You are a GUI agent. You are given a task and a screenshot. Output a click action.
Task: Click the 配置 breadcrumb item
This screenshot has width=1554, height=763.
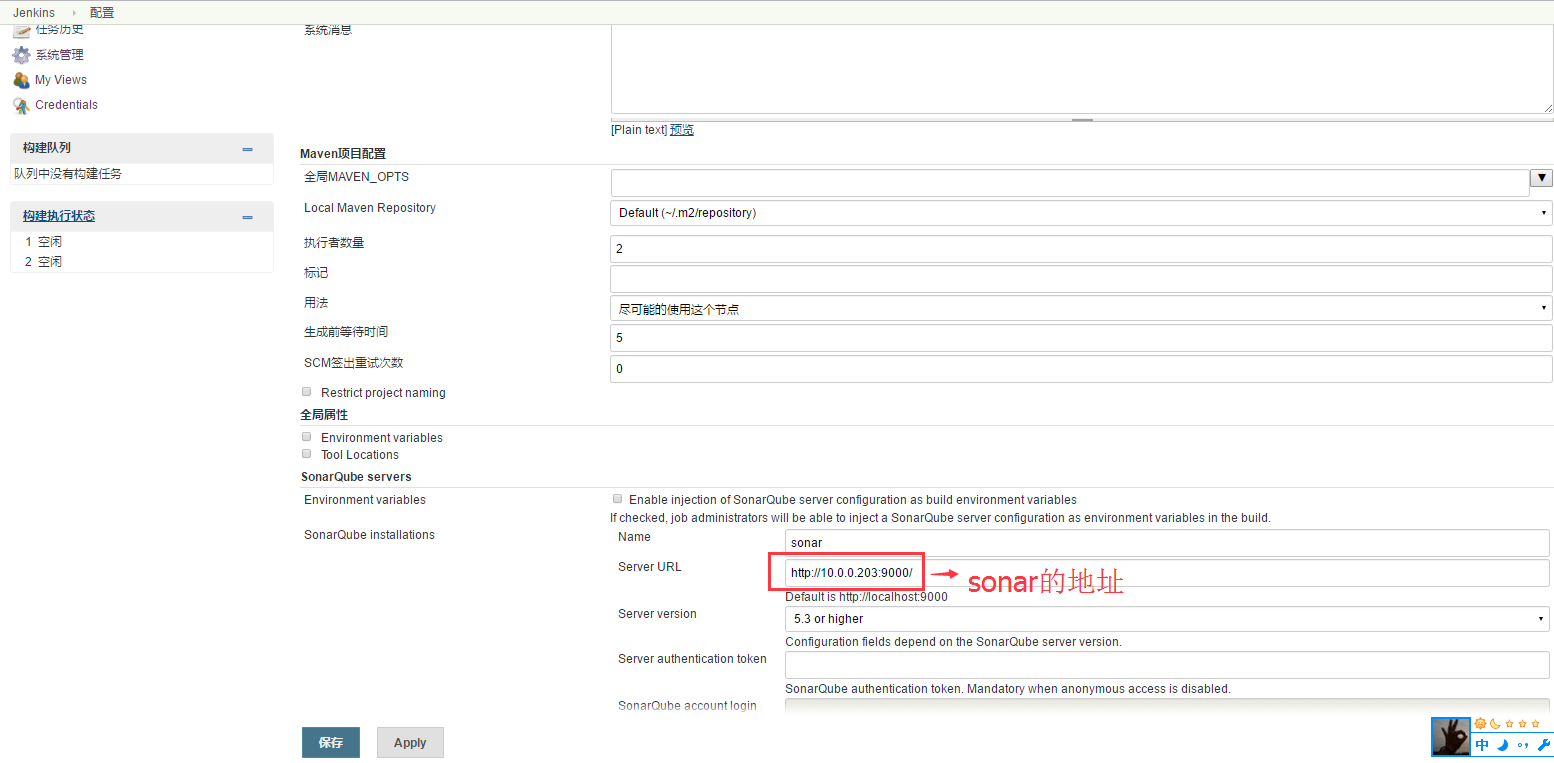(102, 13)
